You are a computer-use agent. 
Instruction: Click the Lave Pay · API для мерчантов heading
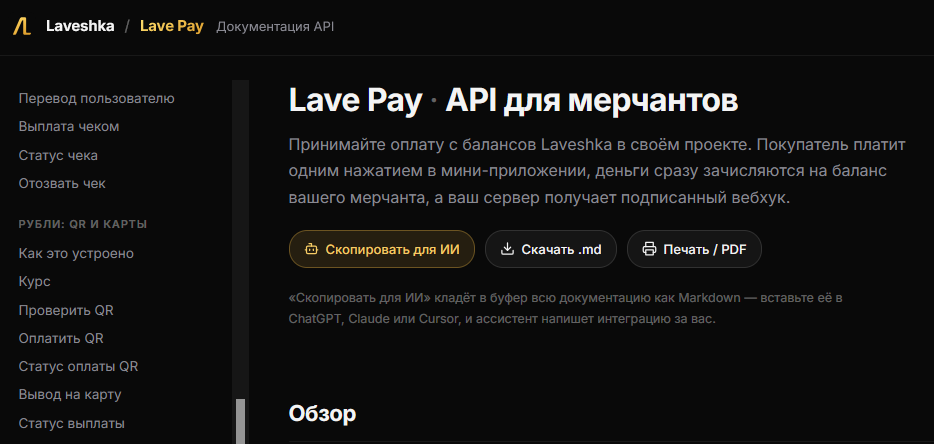click(513, 100)
